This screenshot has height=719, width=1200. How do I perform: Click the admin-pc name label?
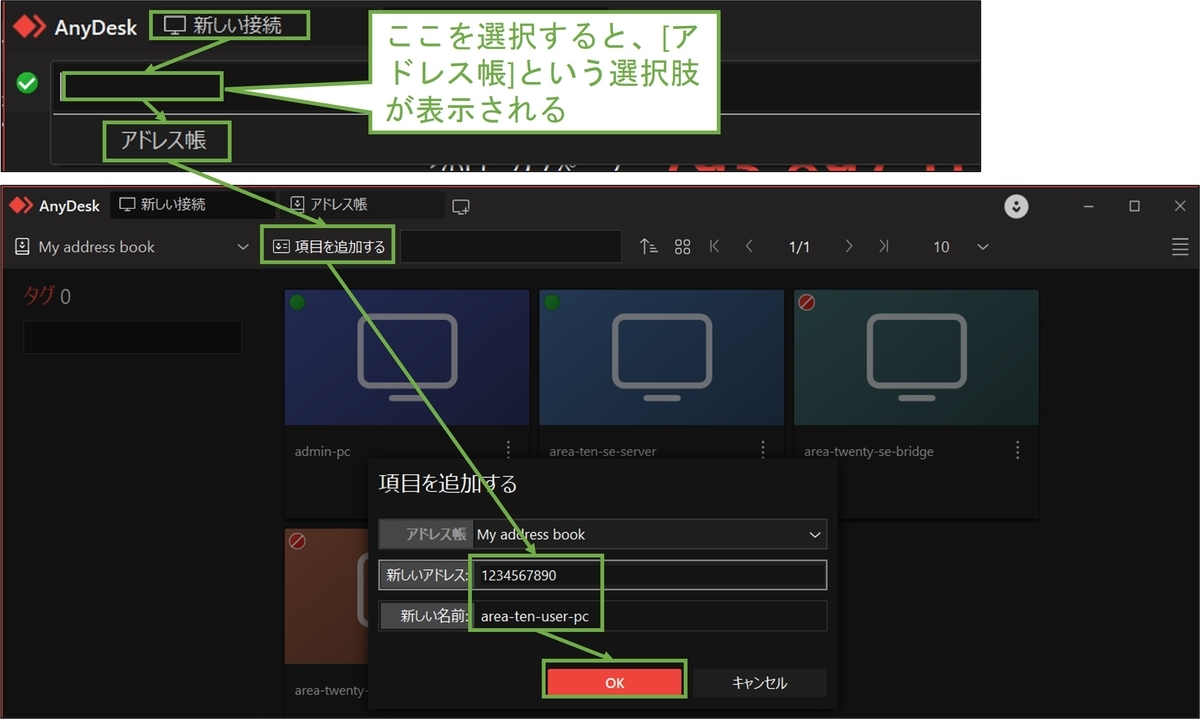coord(322,451)
